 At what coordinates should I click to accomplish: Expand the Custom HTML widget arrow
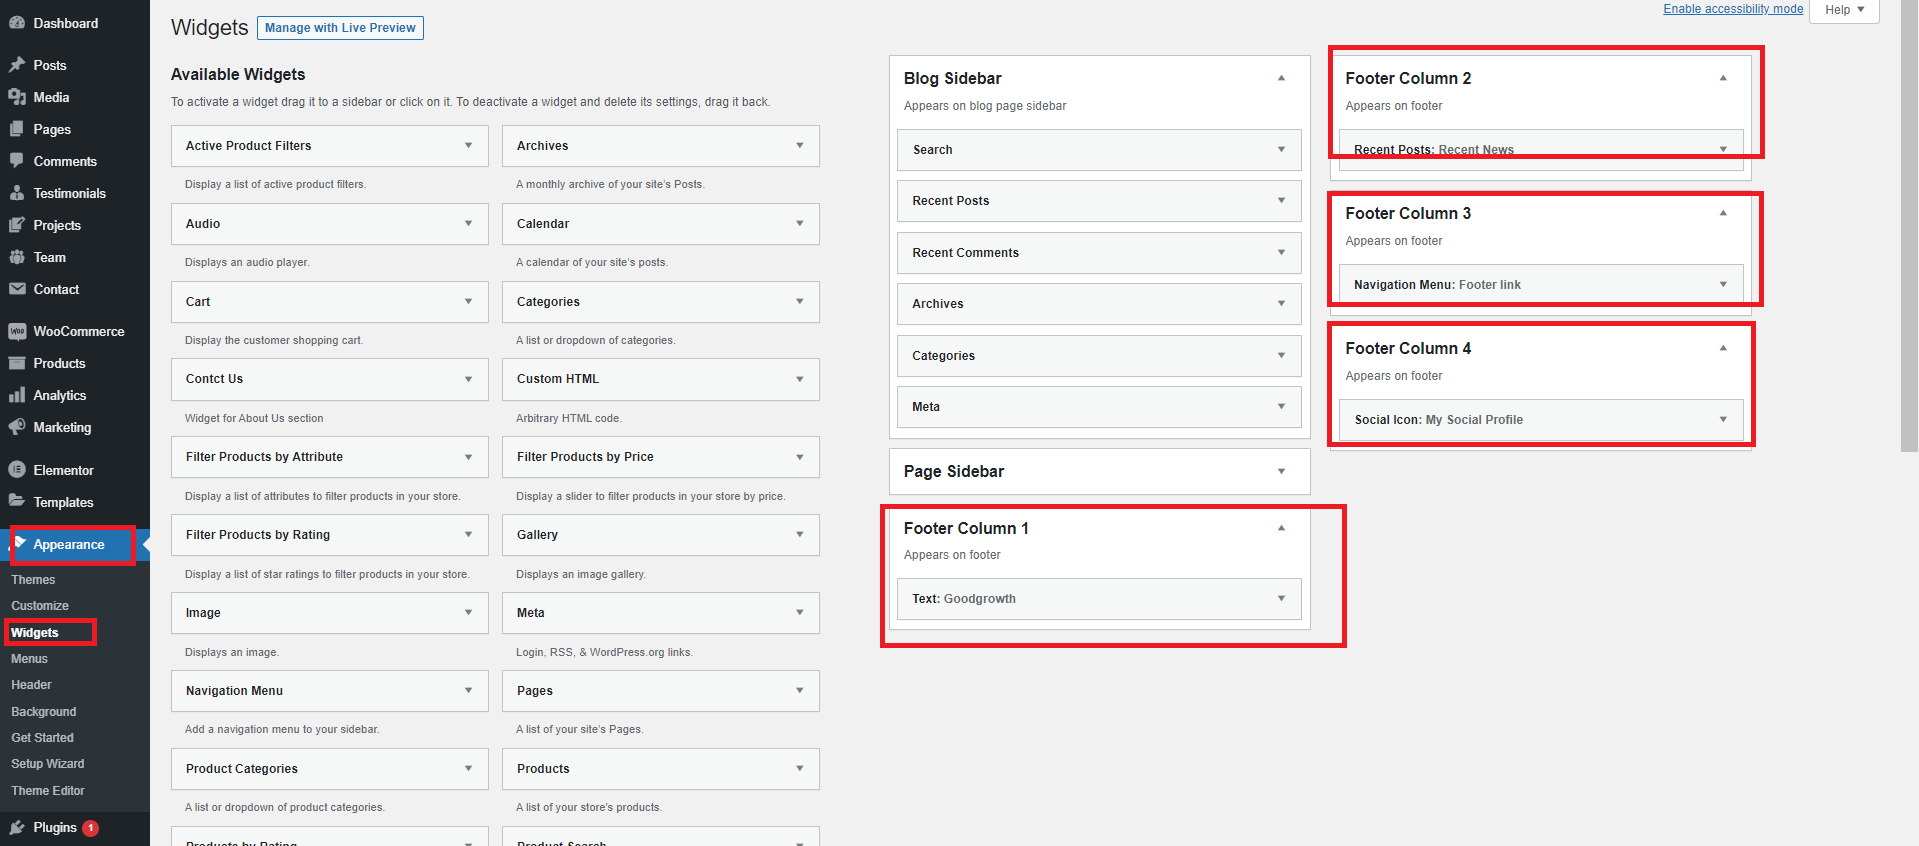[x=799, y=379]
